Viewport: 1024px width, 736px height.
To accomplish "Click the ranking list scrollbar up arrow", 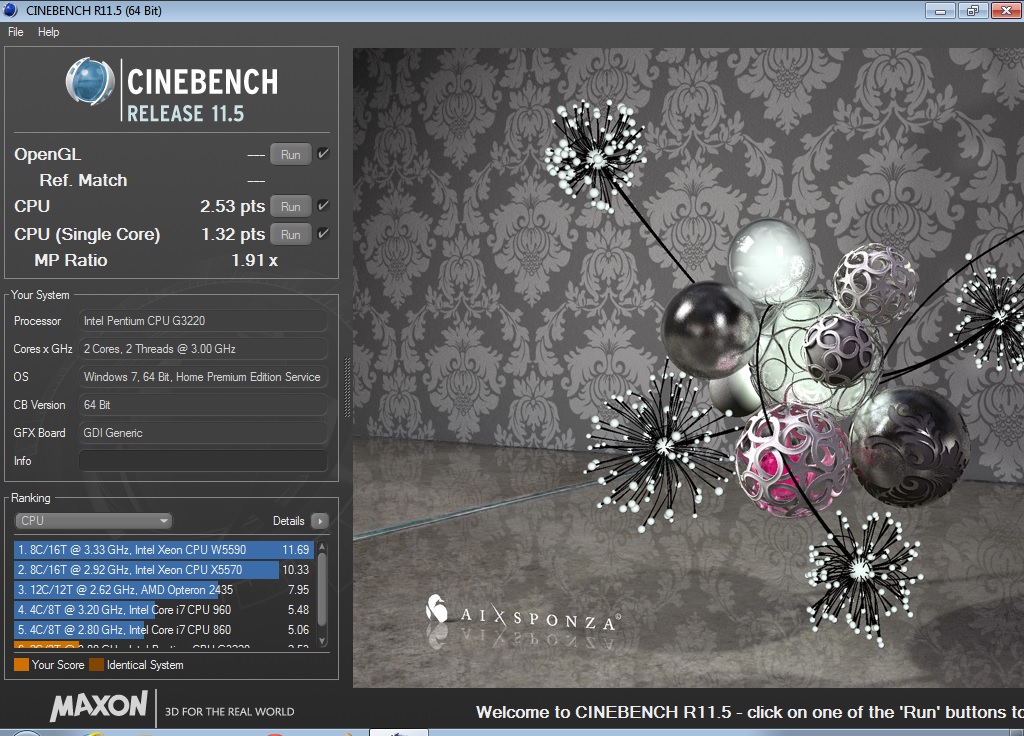I will 322,547.
